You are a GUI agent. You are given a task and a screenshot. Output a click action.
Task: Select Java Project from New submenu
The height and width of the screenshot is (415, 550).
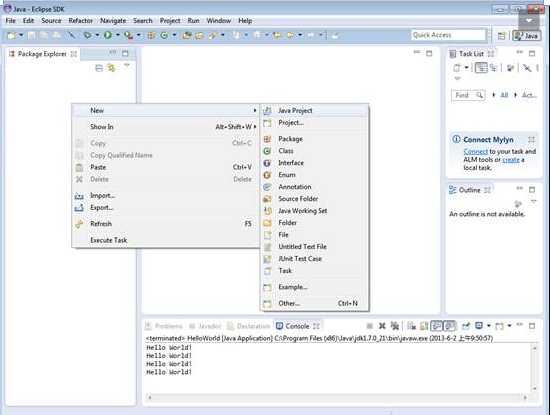314,111
